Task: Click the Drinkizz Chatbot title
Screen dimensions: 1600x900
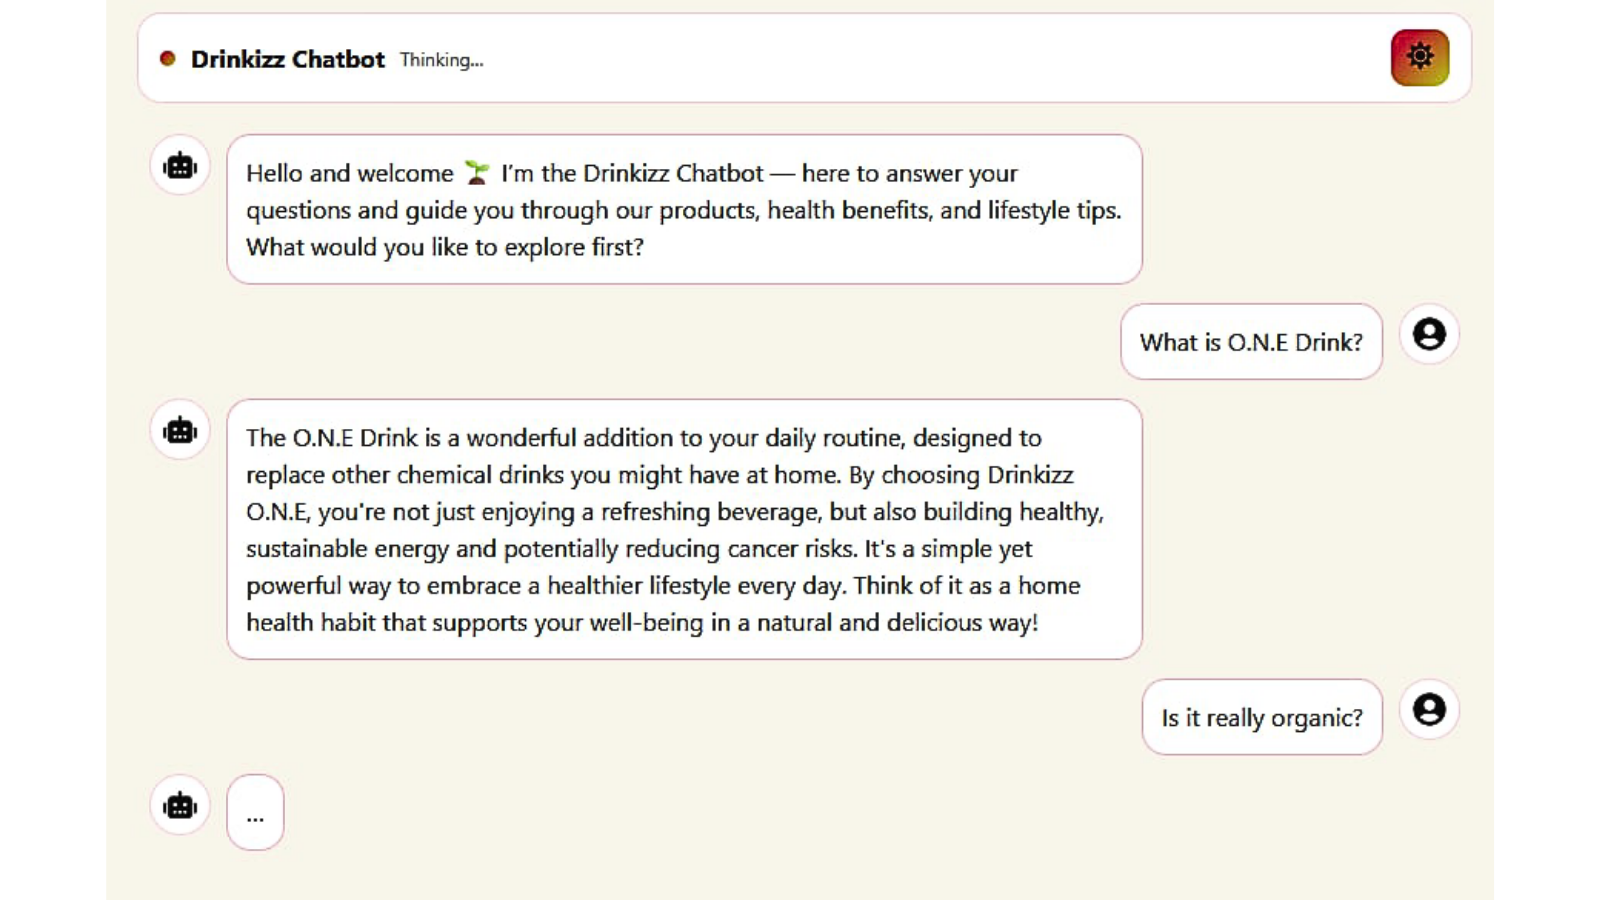Action: tap(287, 59)
